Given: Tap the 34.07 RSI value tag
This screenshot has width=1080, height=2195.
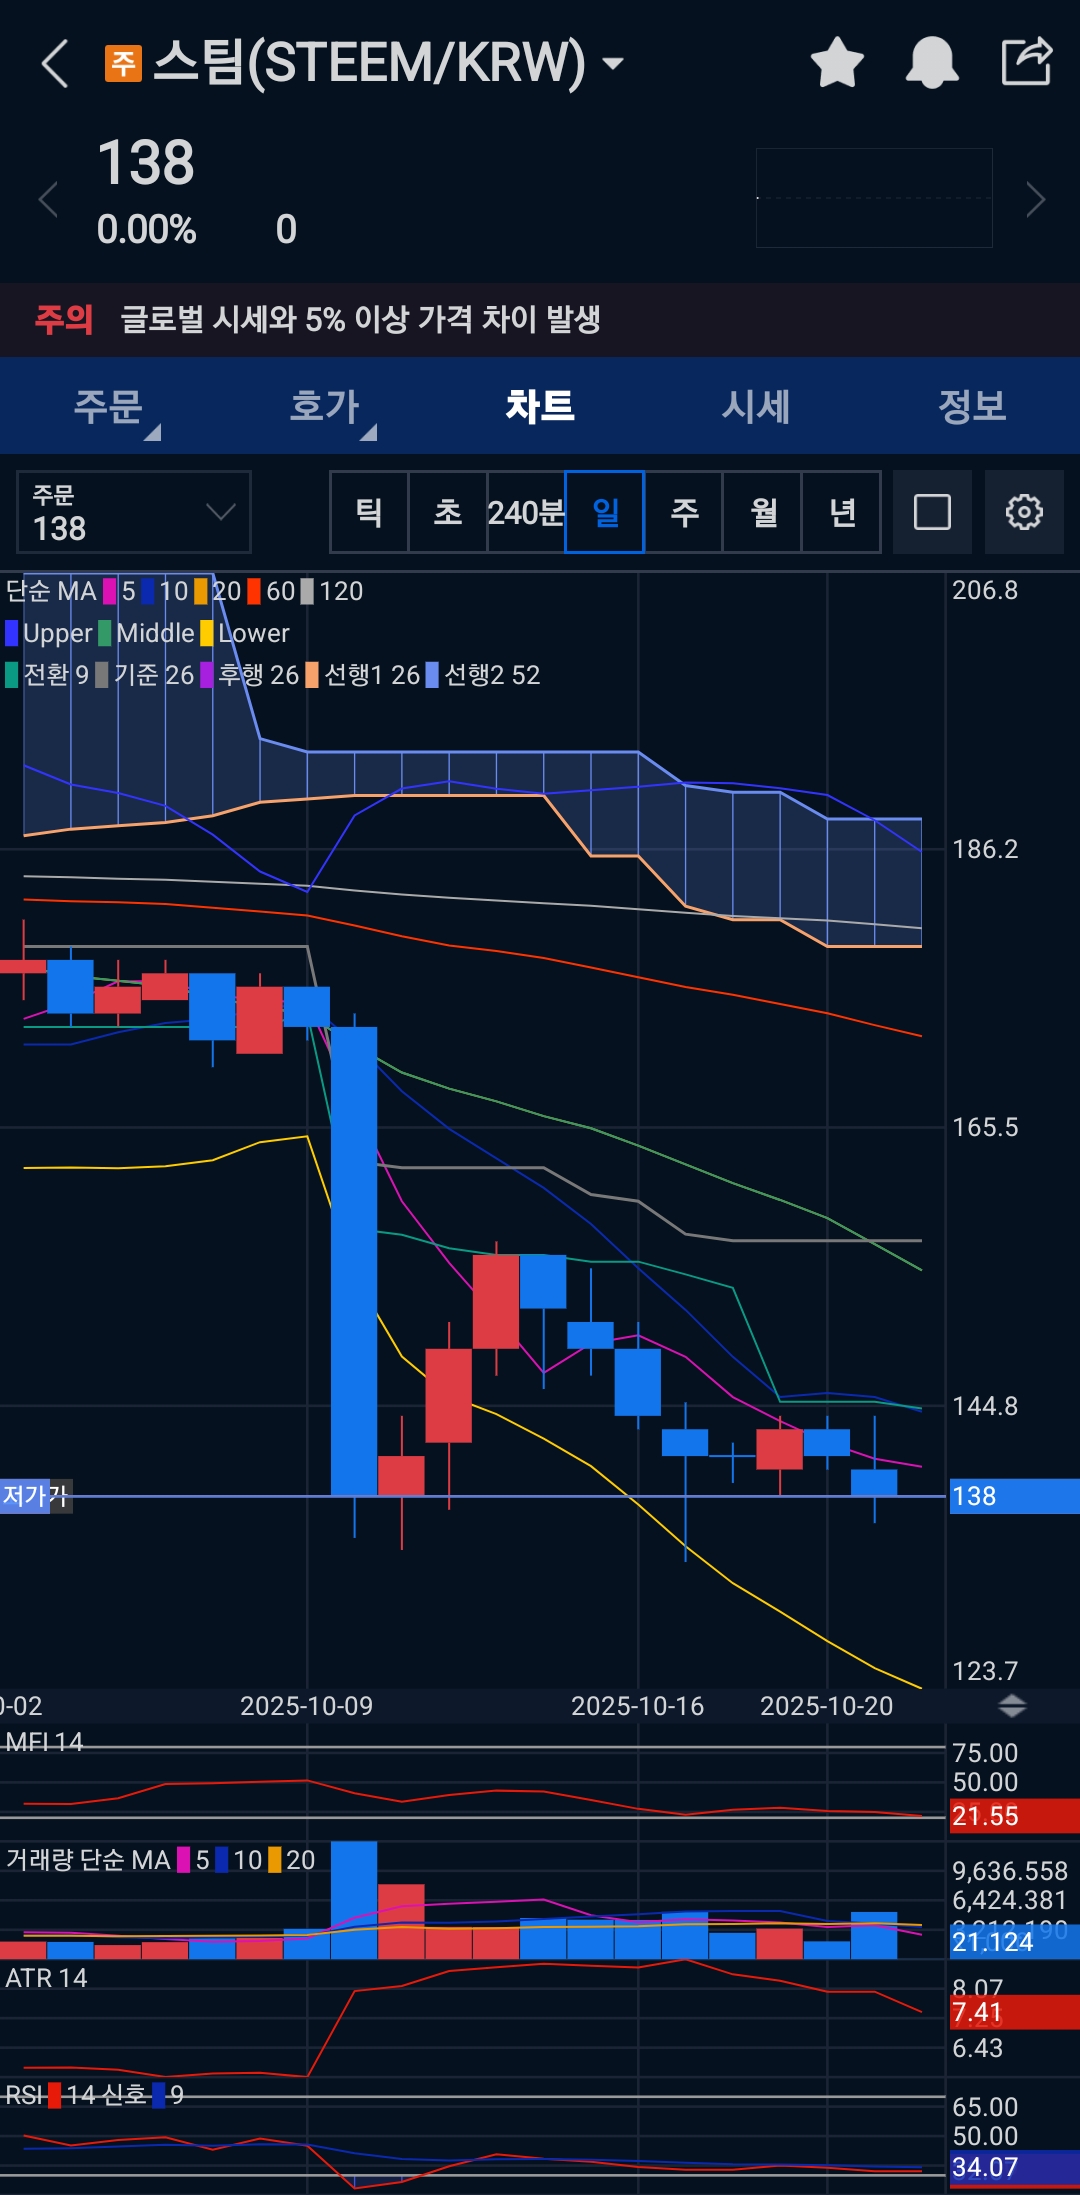Looking at the screenshot, I should 1014,2168.
